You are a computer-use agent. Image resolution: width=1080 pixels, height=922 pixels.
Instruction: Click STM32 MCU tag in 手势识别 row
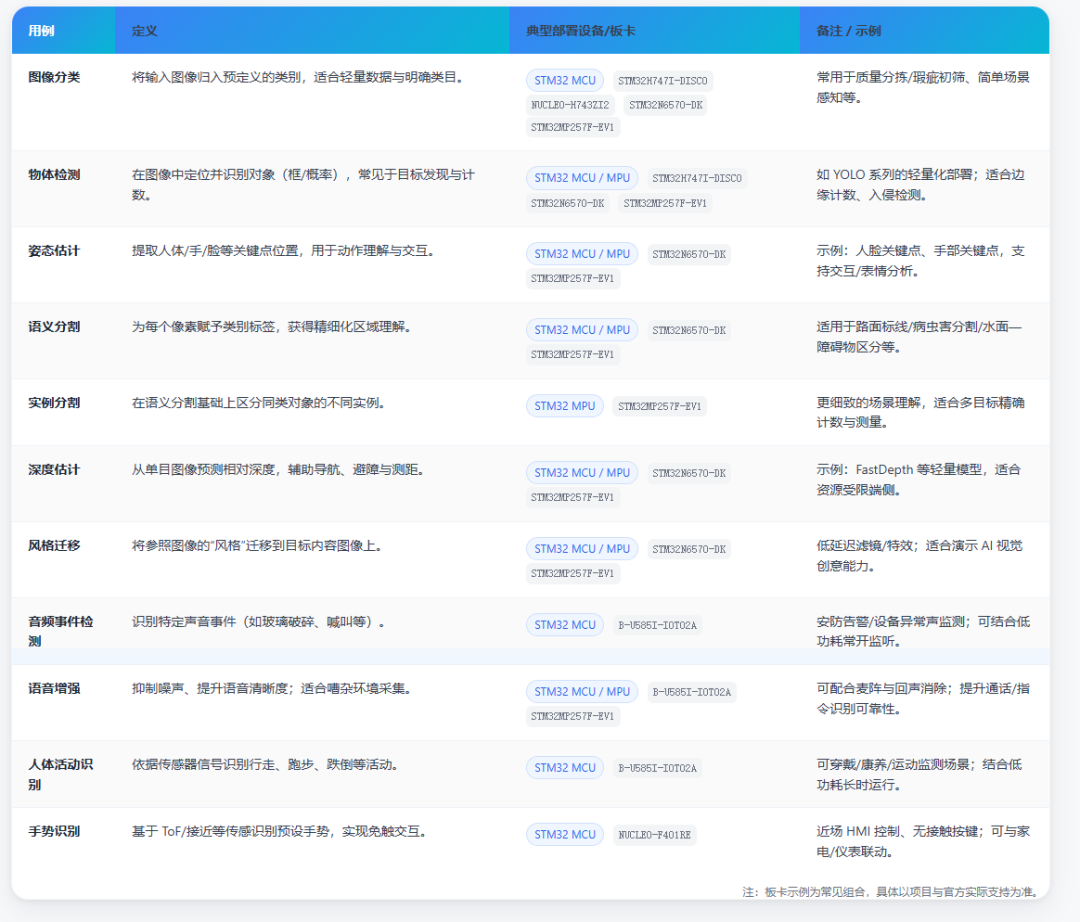(x=565, y=835)
